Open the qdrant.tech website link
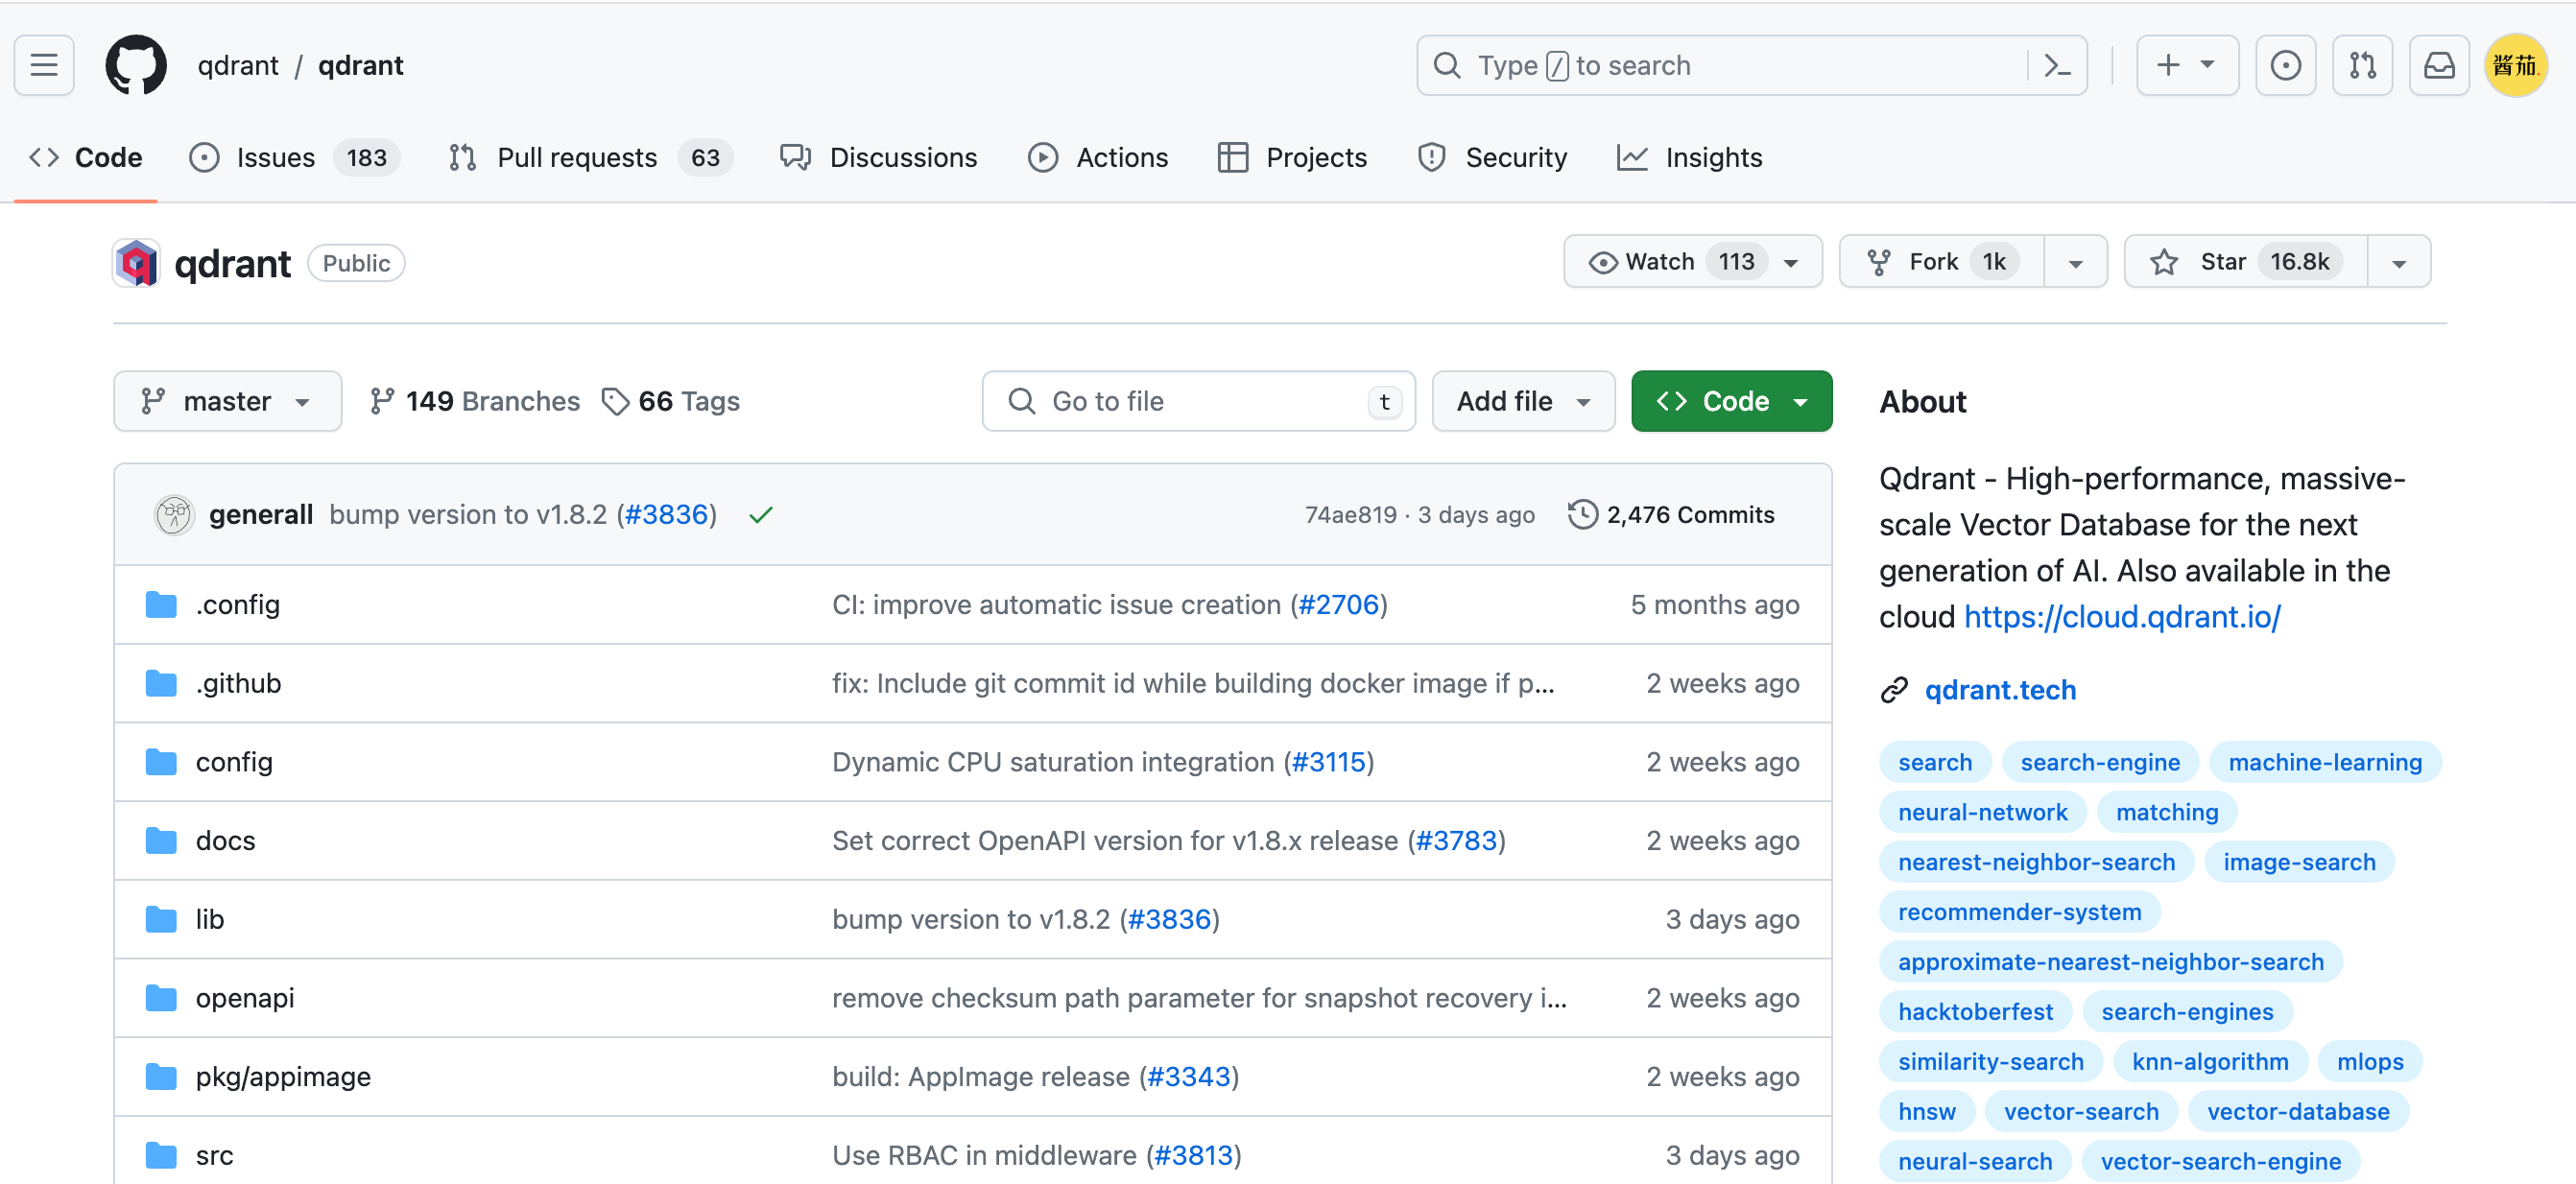The image size is (2576, 1184). click(x=2000, y=690)
